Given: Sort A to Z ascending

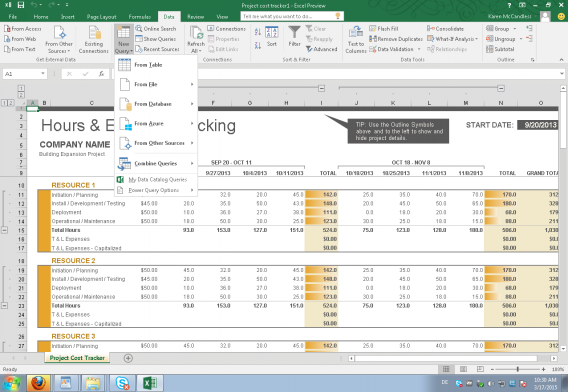Looking at the screenshot, I should tap(258, 32).
